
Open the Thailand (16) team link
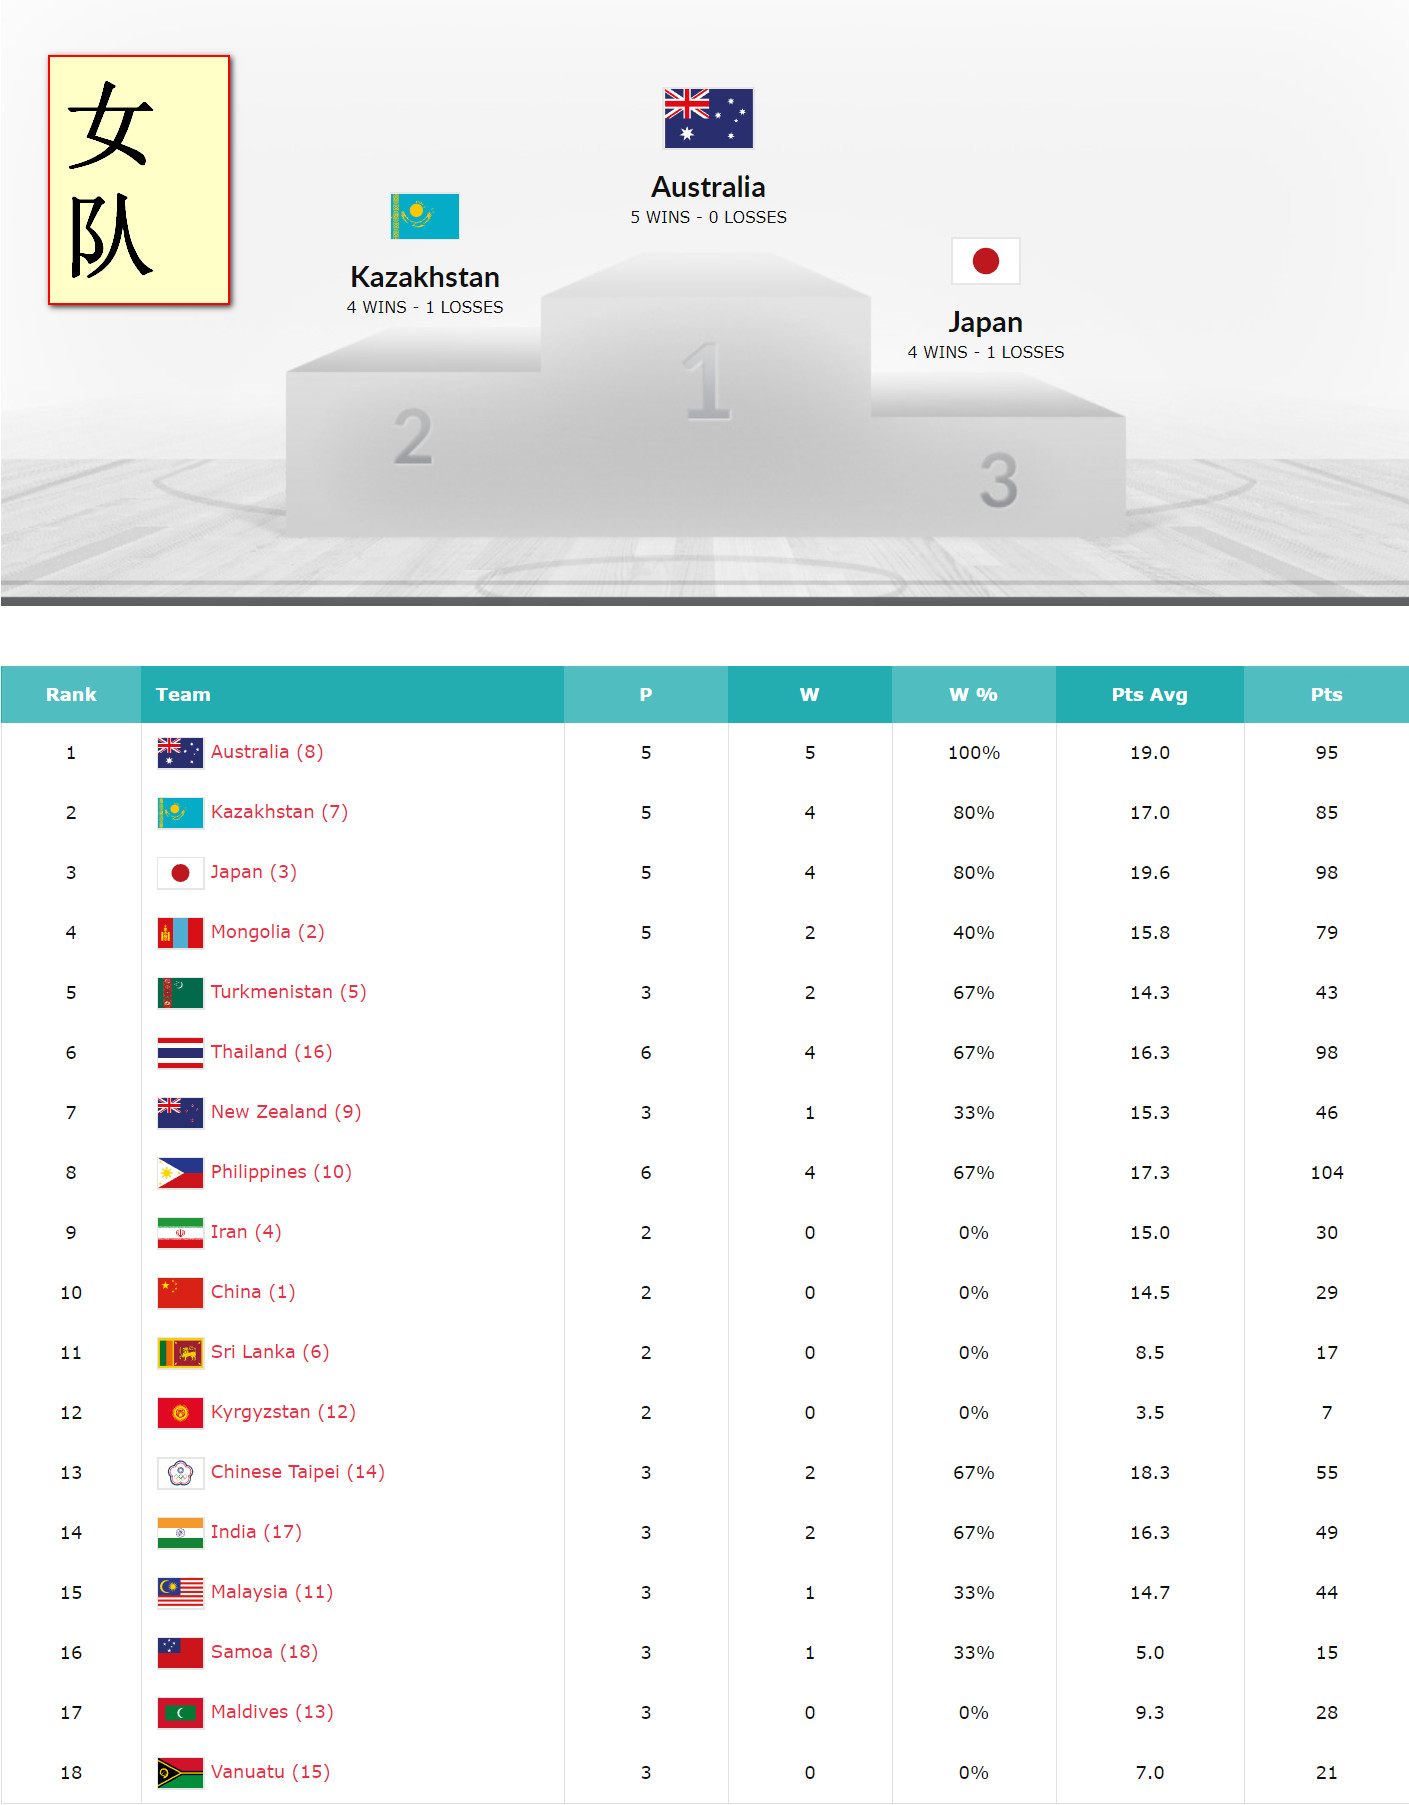click(272, 1052)
